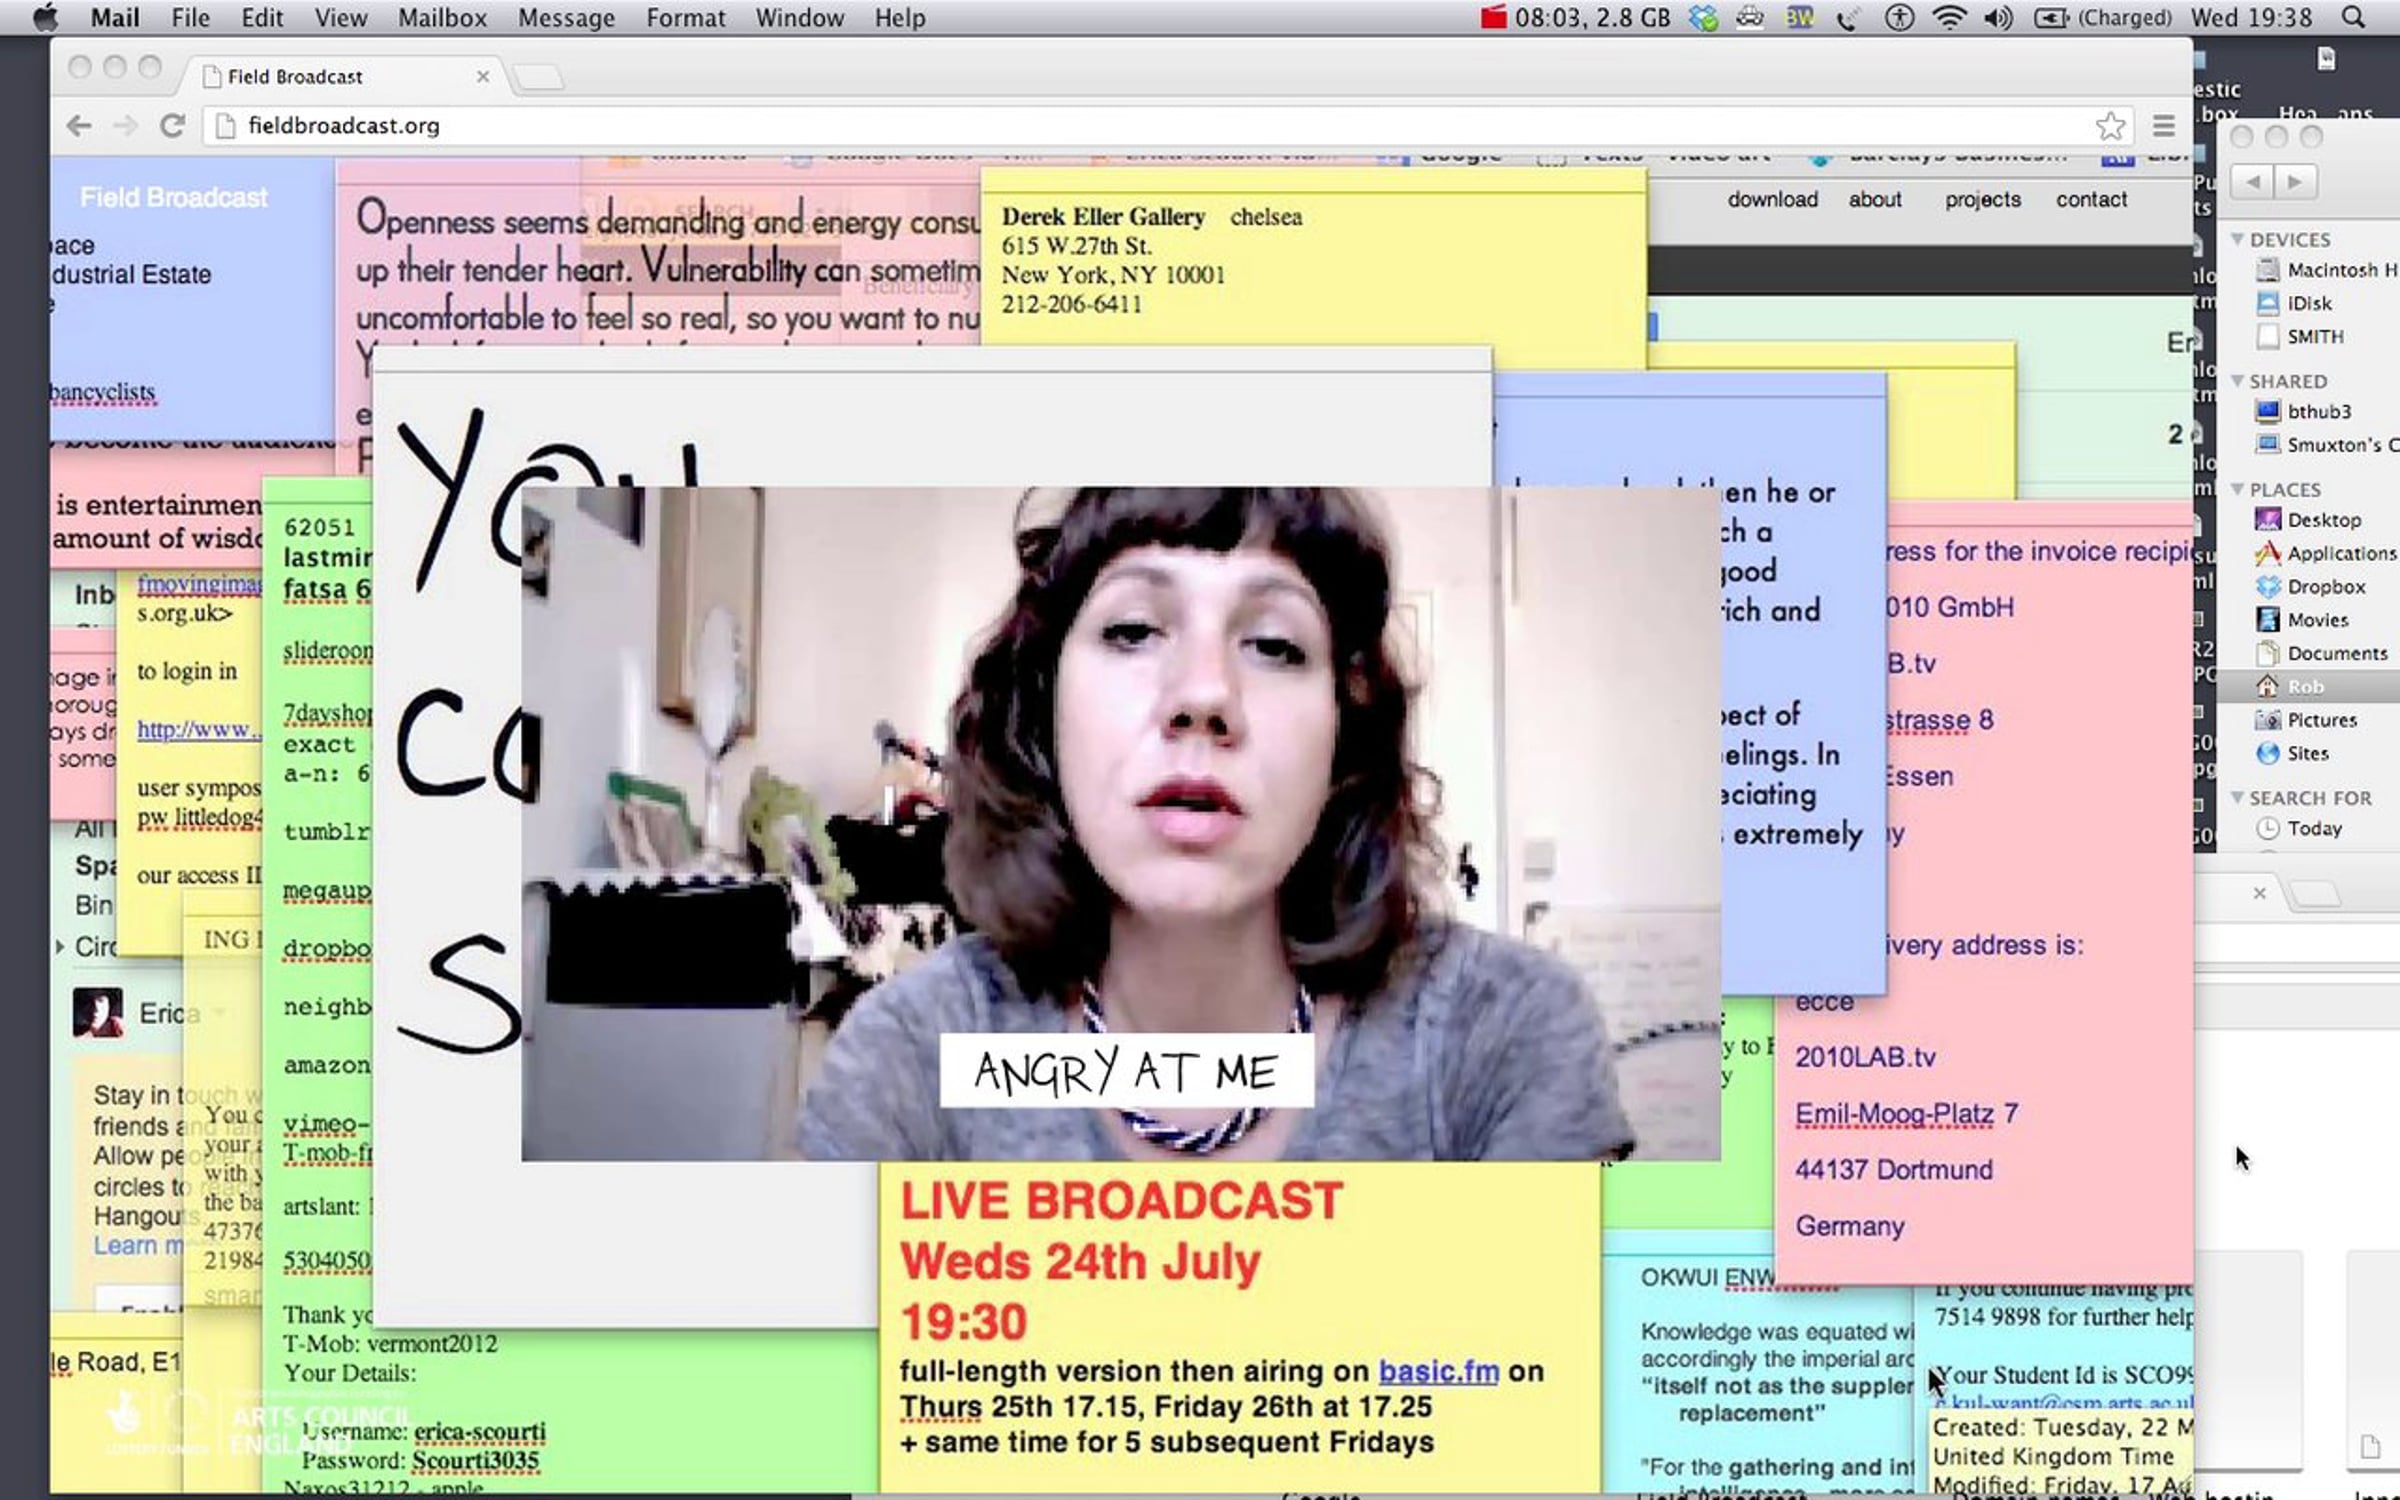Open Applications in Finder sidebar

(x=2326, y=553)
